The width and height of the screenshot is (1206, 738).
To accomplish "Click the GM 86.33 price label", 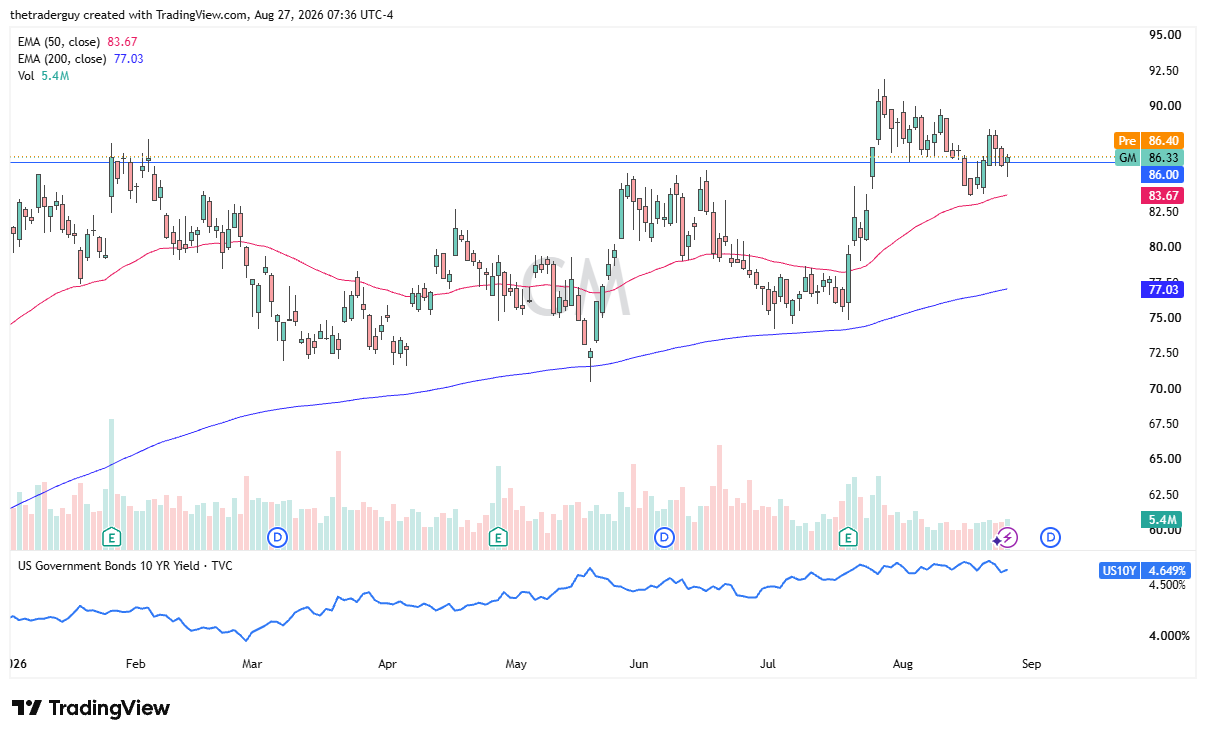I will [x=1150, y=158].
